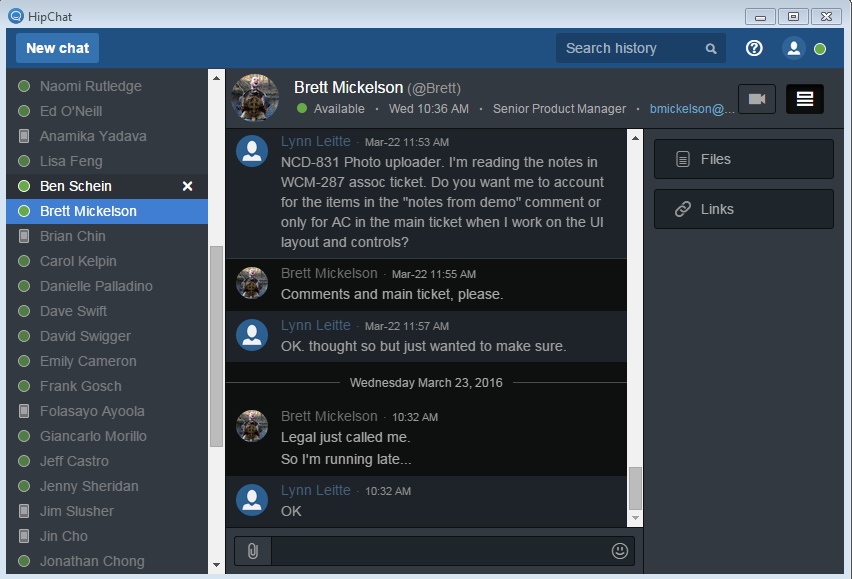
Task: Click the "Wednesday March 23, 2016" date divider text
Action: 426,383
